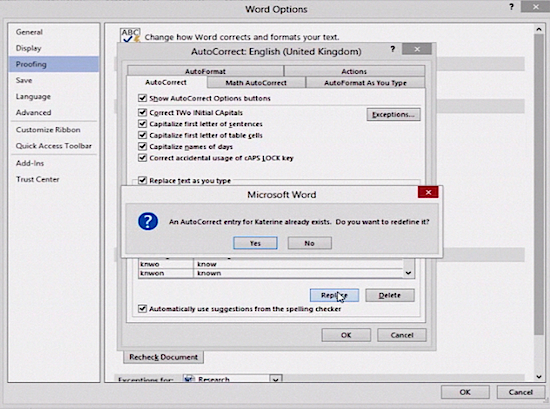Image resolution: width=550 pixels, height=409 pixels.
Task: Select the knwon to known entry
Action: (270, 273)
